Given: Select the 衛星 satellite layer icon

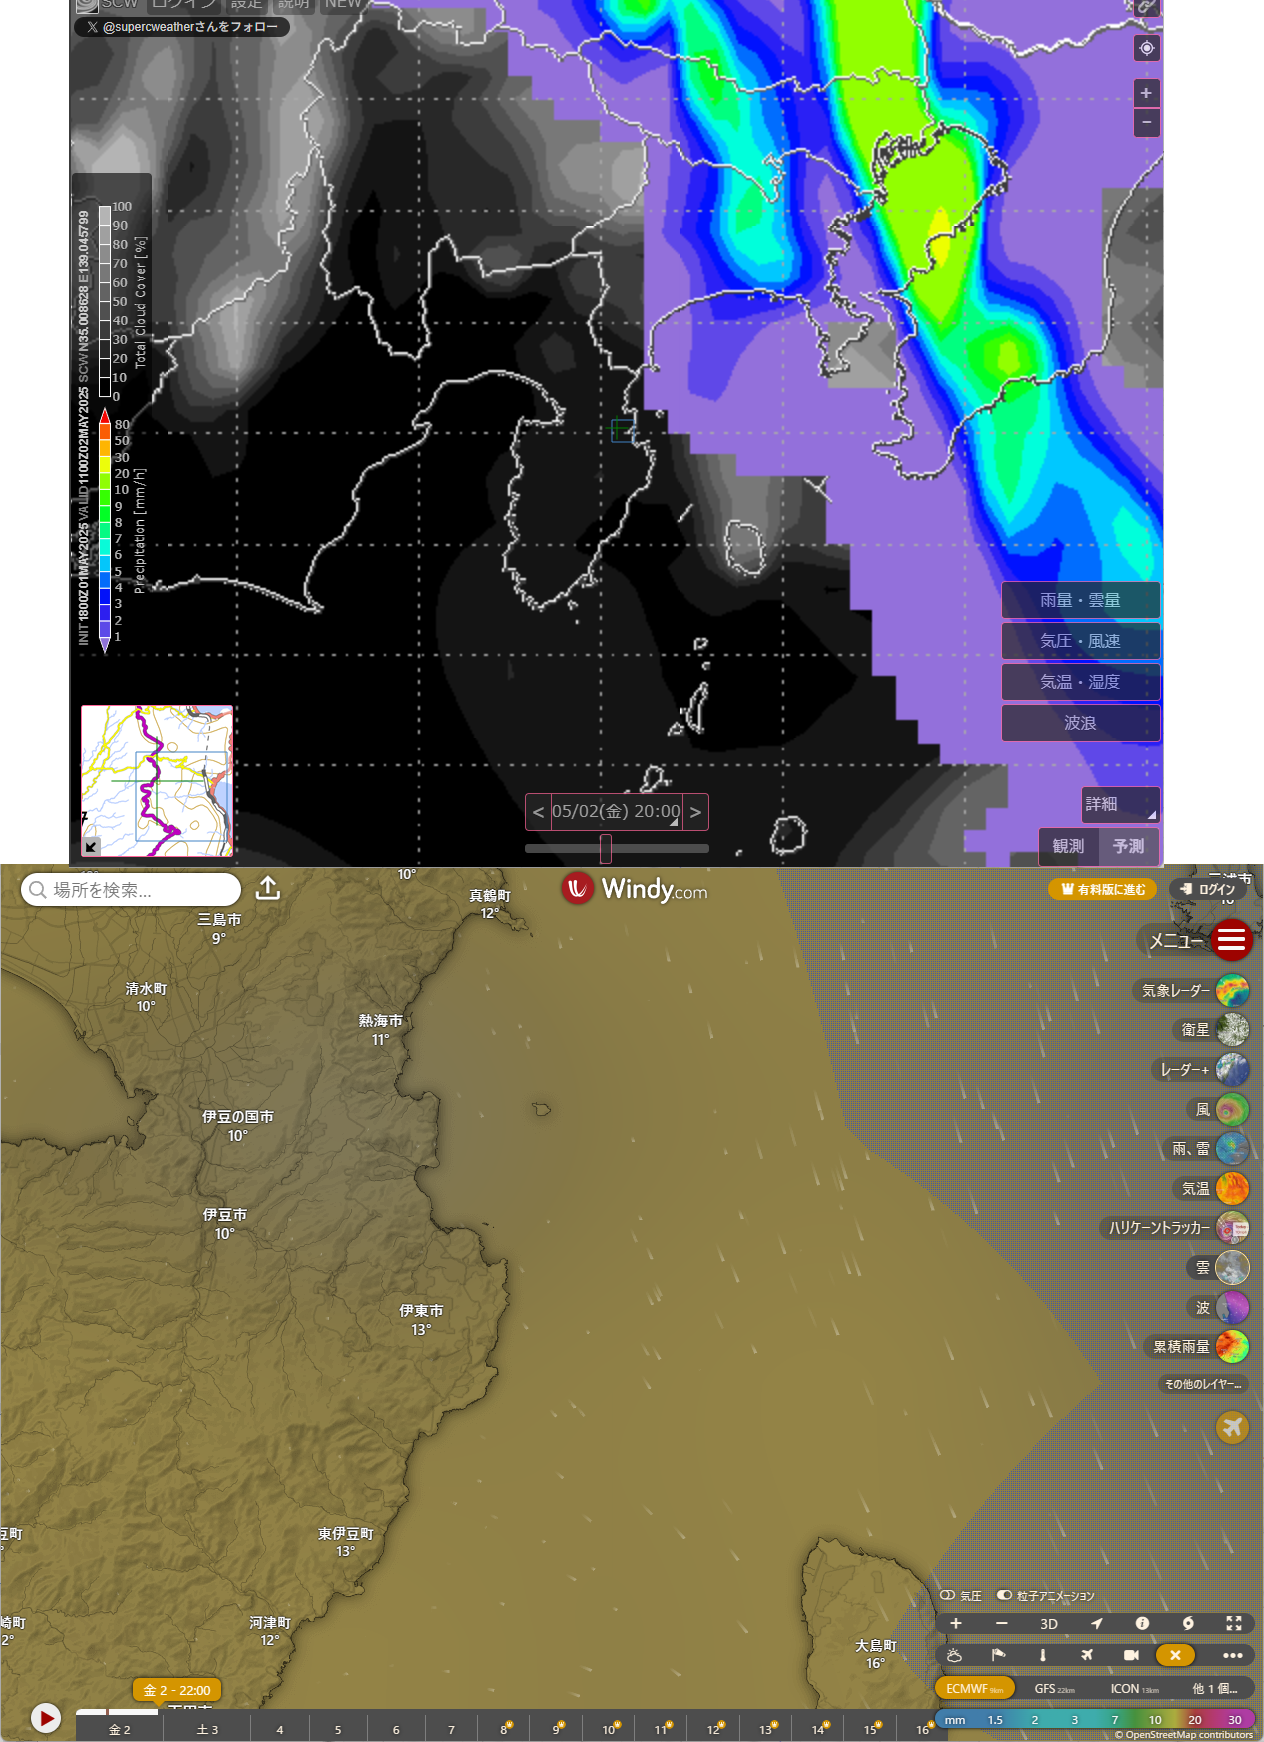Looking at the screenshot, I should click(1232, 1029).
